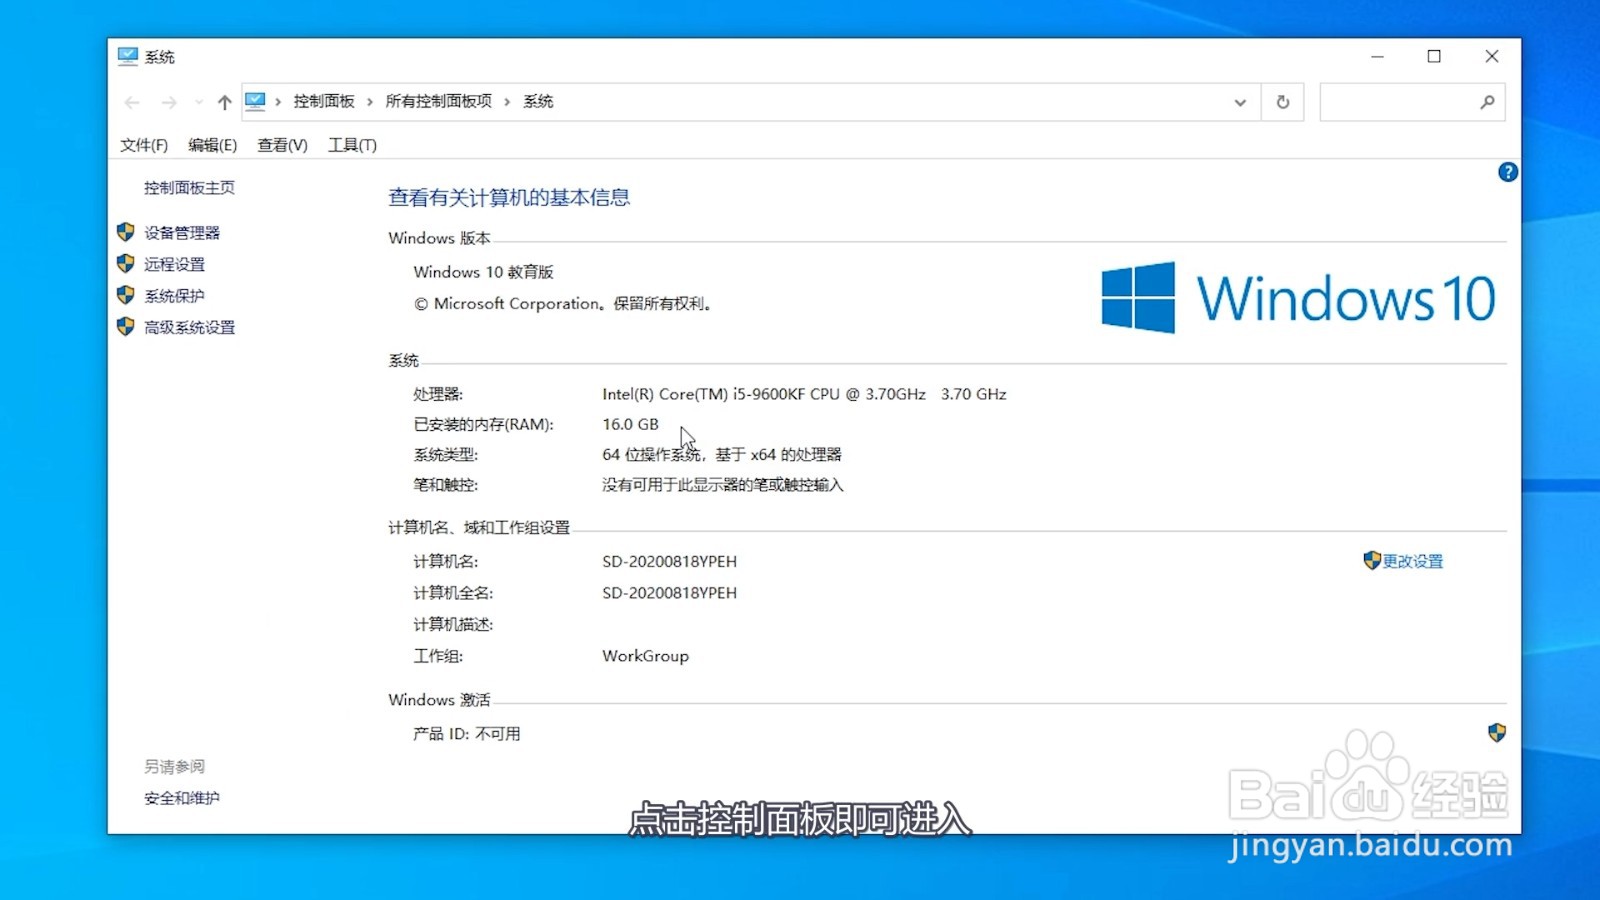Go back with the left arrow

(x=132, y=102)
